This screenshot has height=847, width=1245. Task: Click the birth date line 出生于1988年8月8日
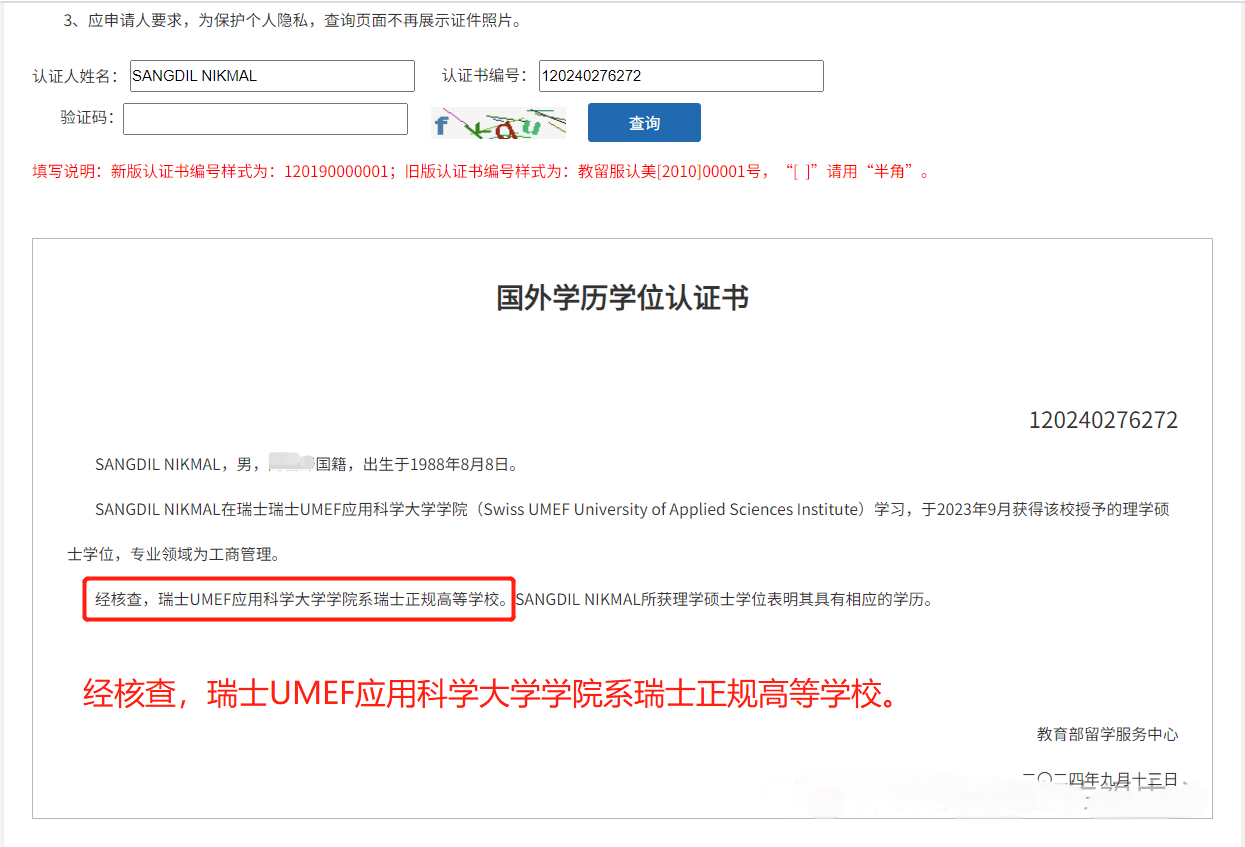(x=439, y=464)
